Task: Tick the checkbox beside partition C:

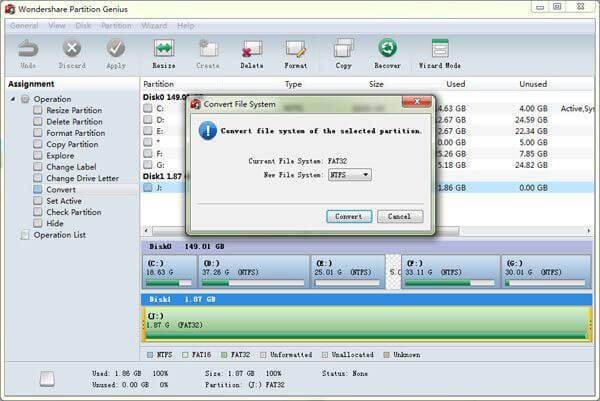Action: pos(147,109)
